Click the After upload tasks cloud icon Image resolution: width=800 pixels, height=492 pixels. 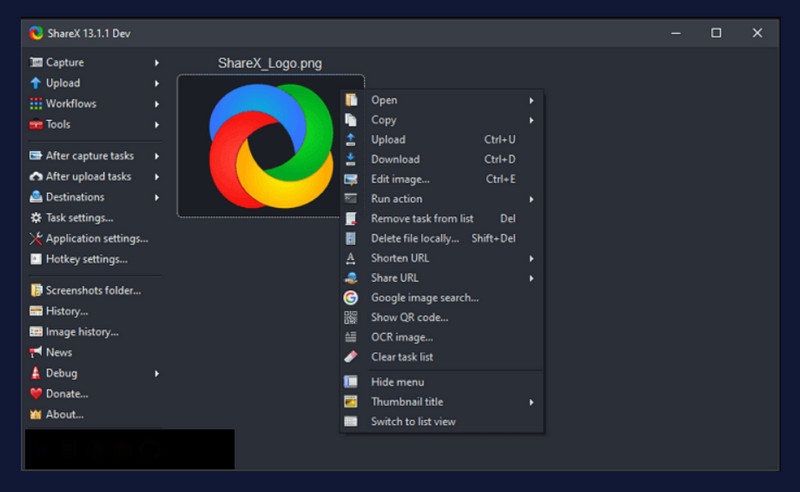[x=36, y=177]
